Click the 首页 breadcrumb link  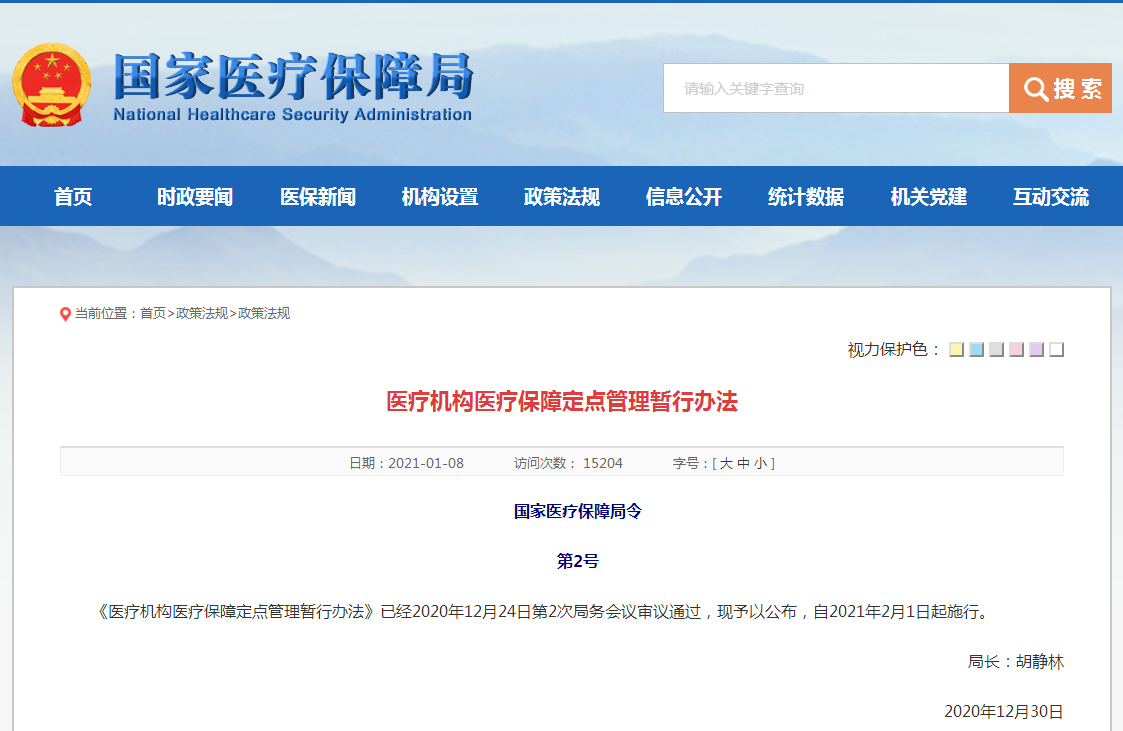(x=153, y=314)
